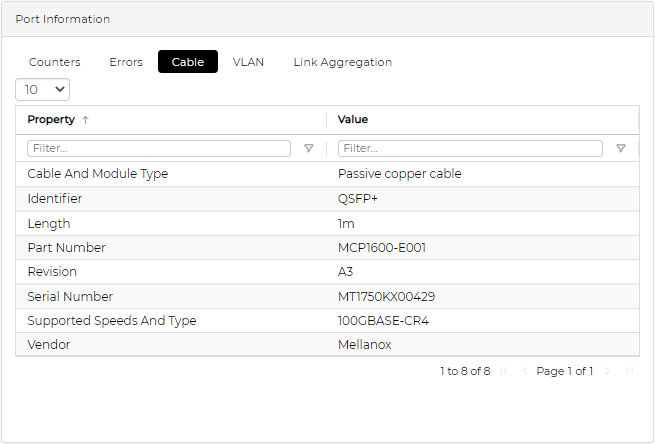Sort by the Value column header
Screen dimensions: 655x444
[x=353, y=120]
